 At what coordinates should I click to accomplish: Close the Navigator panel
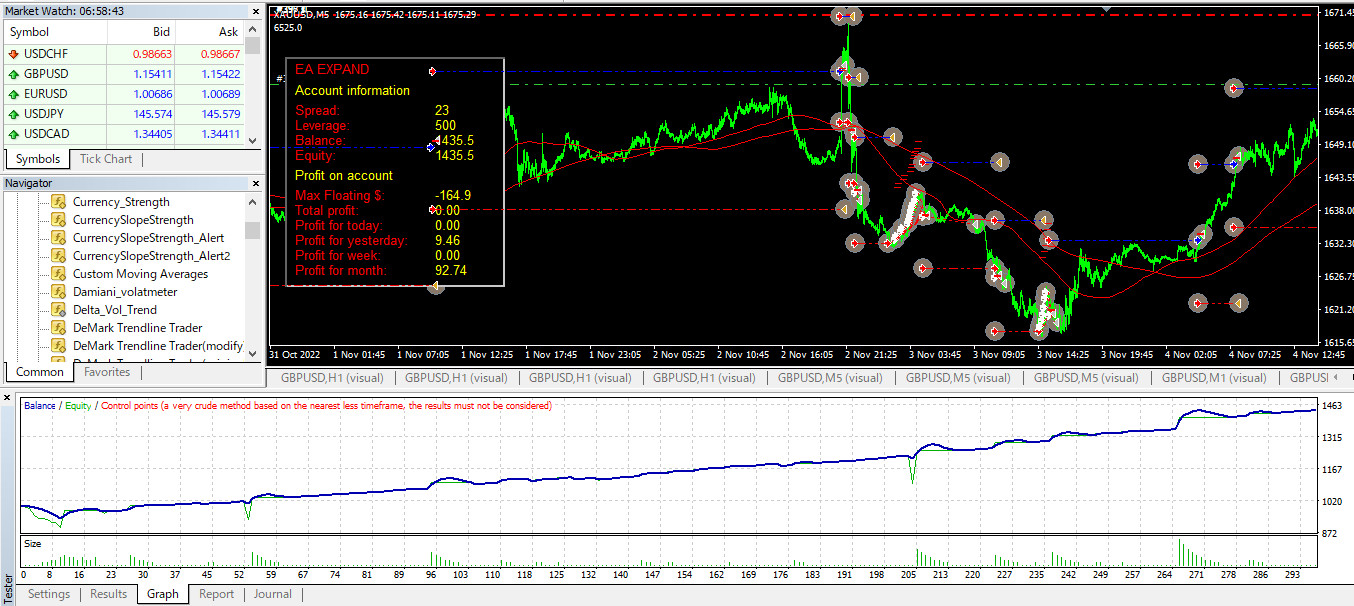253,183
